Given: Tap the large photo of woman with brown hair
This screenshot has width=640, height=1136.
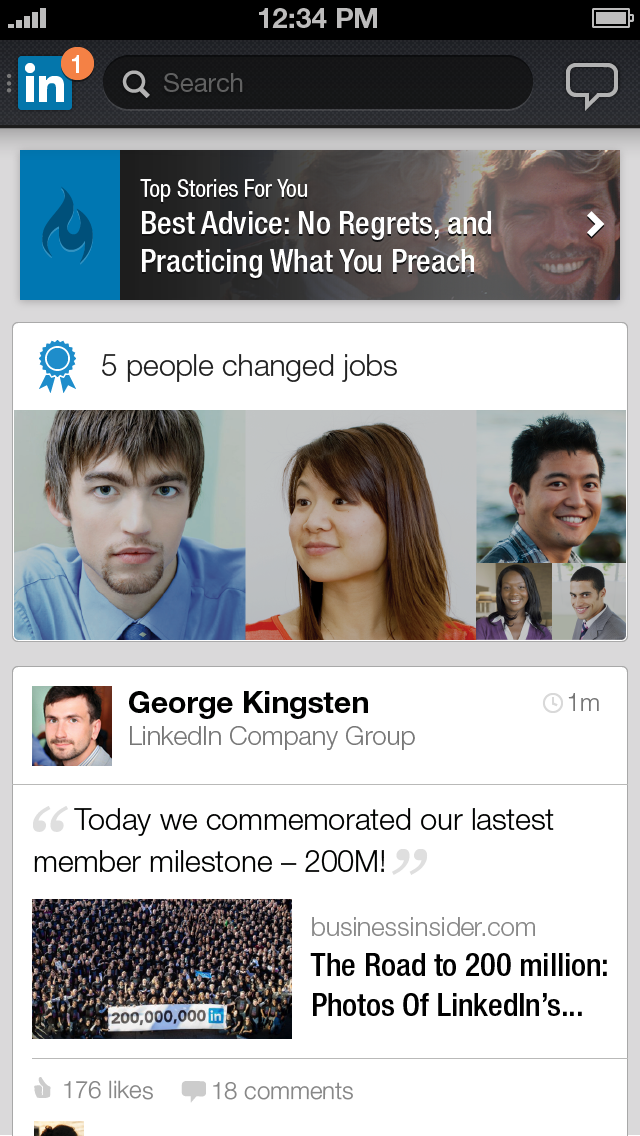Looking at the screenshot, I should [360, 525].
